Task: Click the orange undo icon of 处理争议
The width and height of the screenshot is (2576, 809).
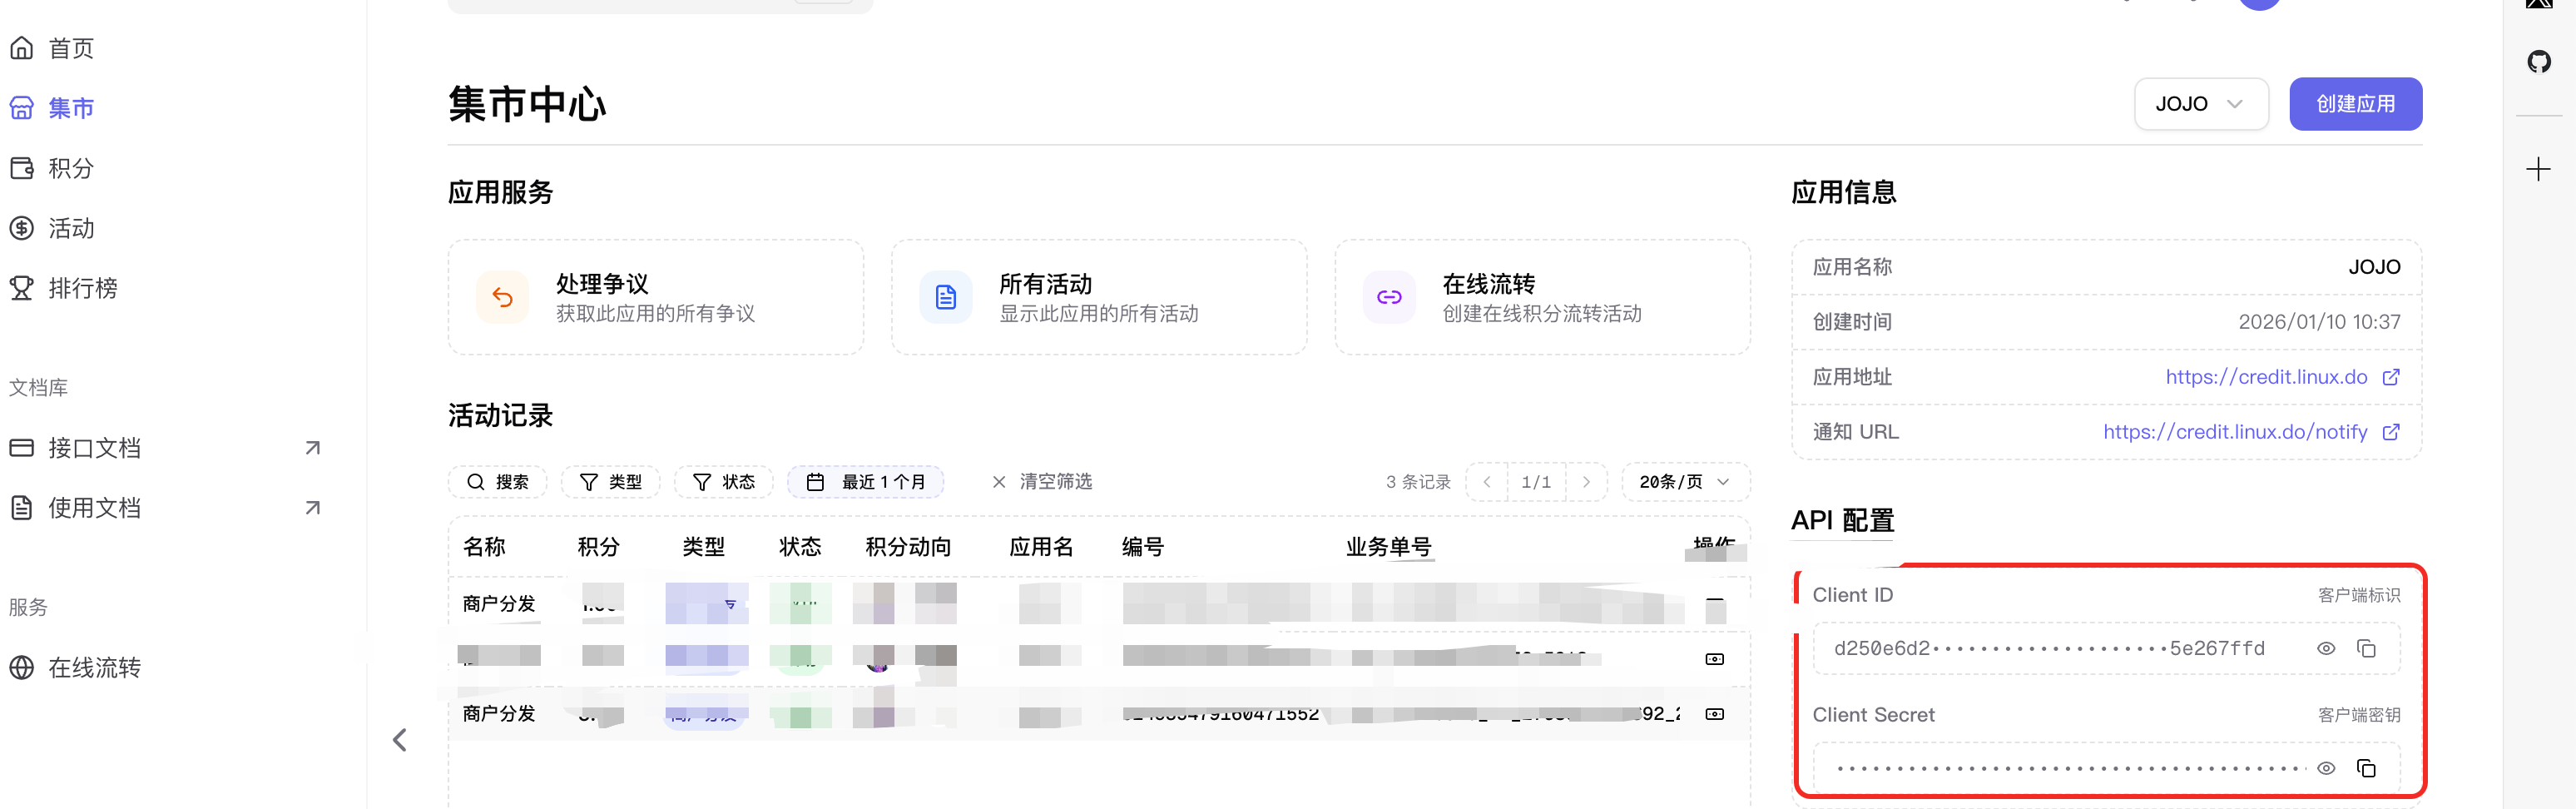Action: tap(502, 297)
